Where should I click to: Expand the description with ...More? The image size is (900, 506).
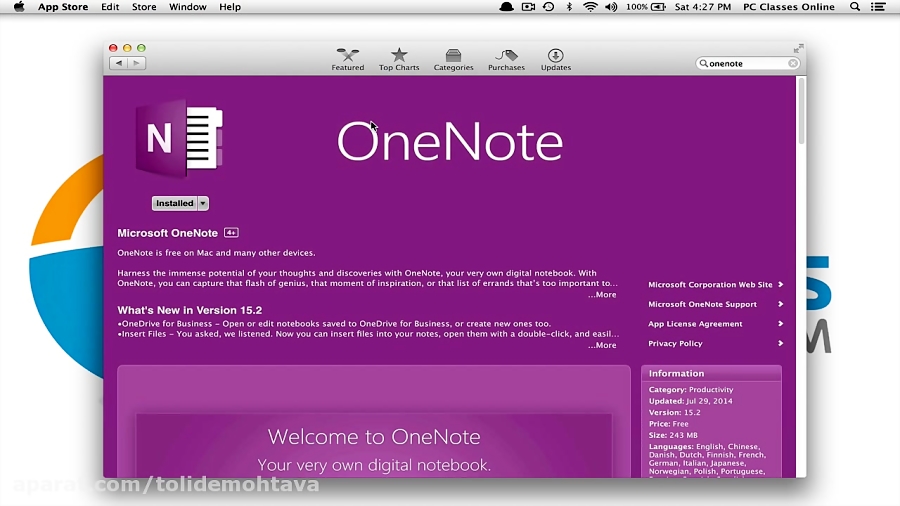tap(602, 295)
